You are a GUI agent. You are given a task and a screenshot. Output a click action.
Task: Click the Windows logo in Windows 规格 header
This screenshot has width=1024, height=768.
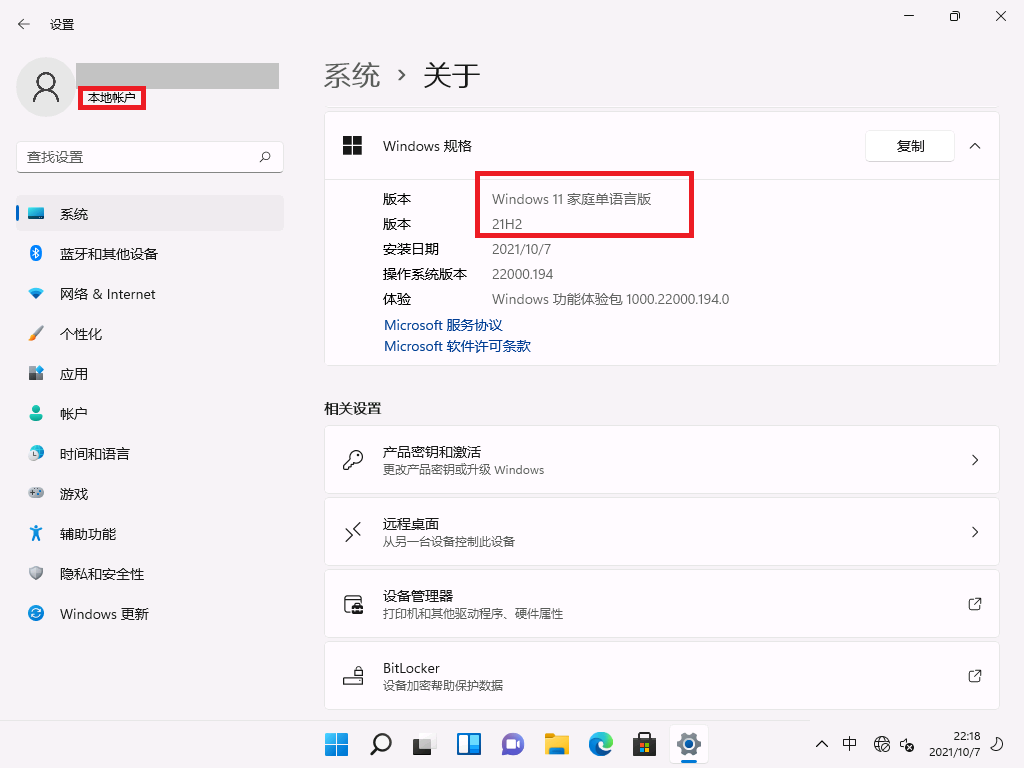pos(353,146)
